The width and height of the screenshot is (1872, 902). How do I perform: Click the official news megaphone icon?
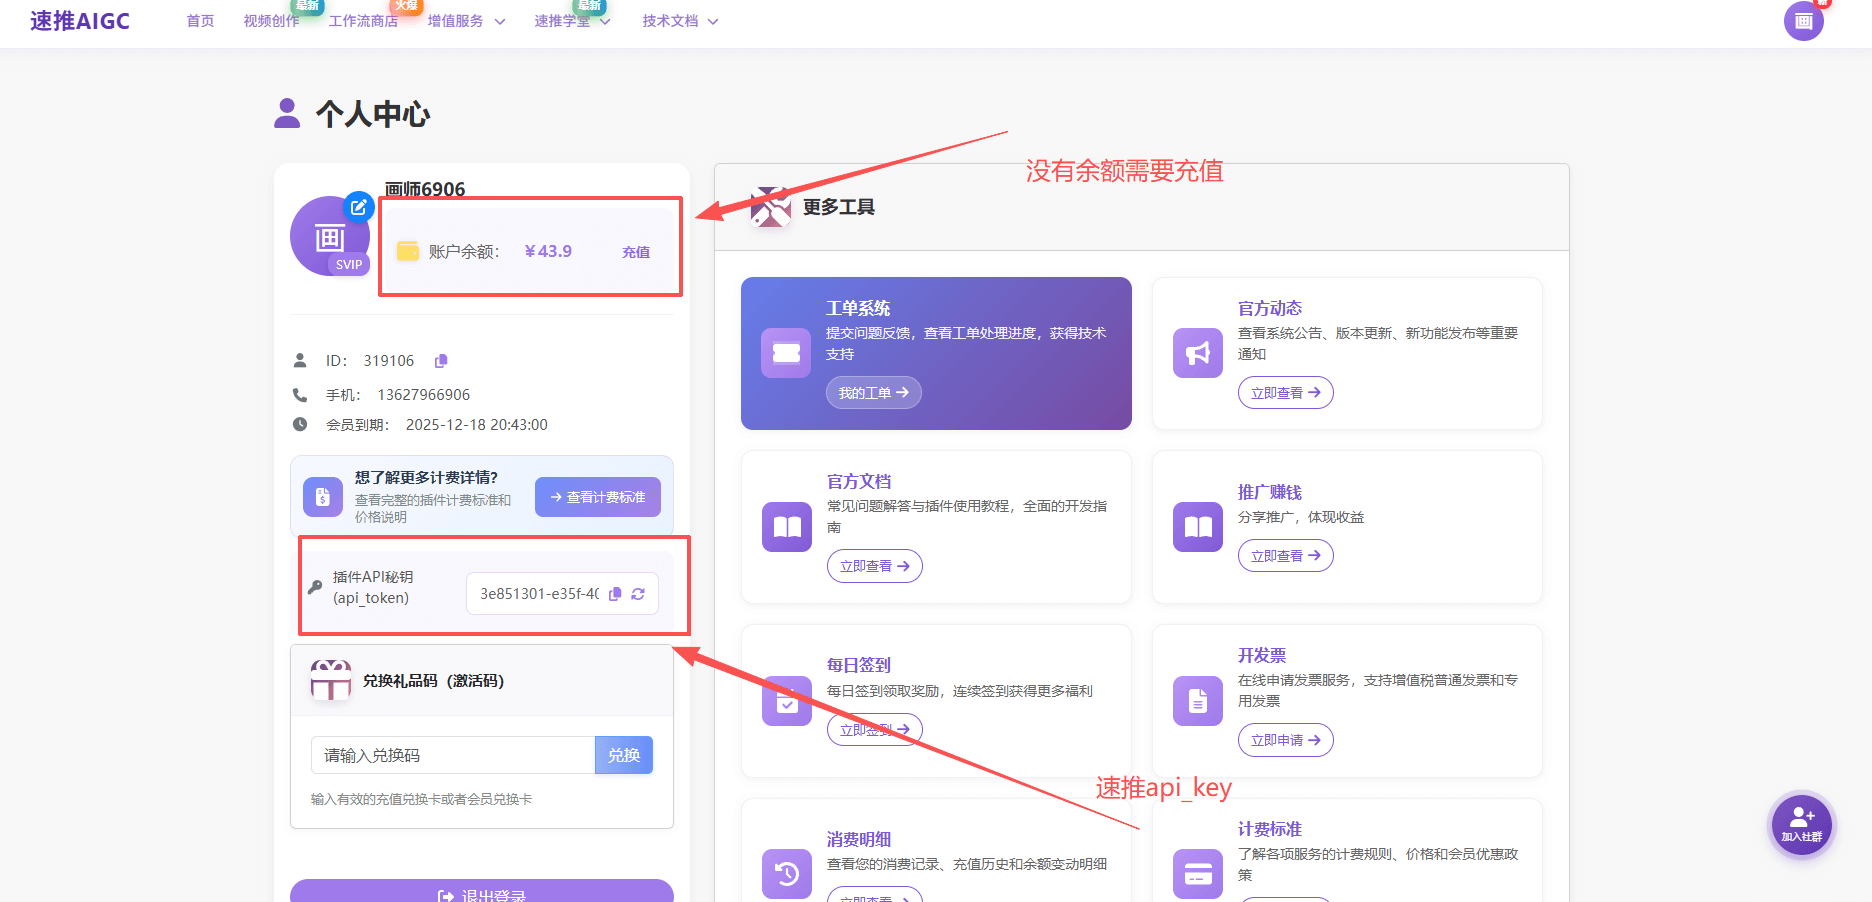coord(1197,353)
